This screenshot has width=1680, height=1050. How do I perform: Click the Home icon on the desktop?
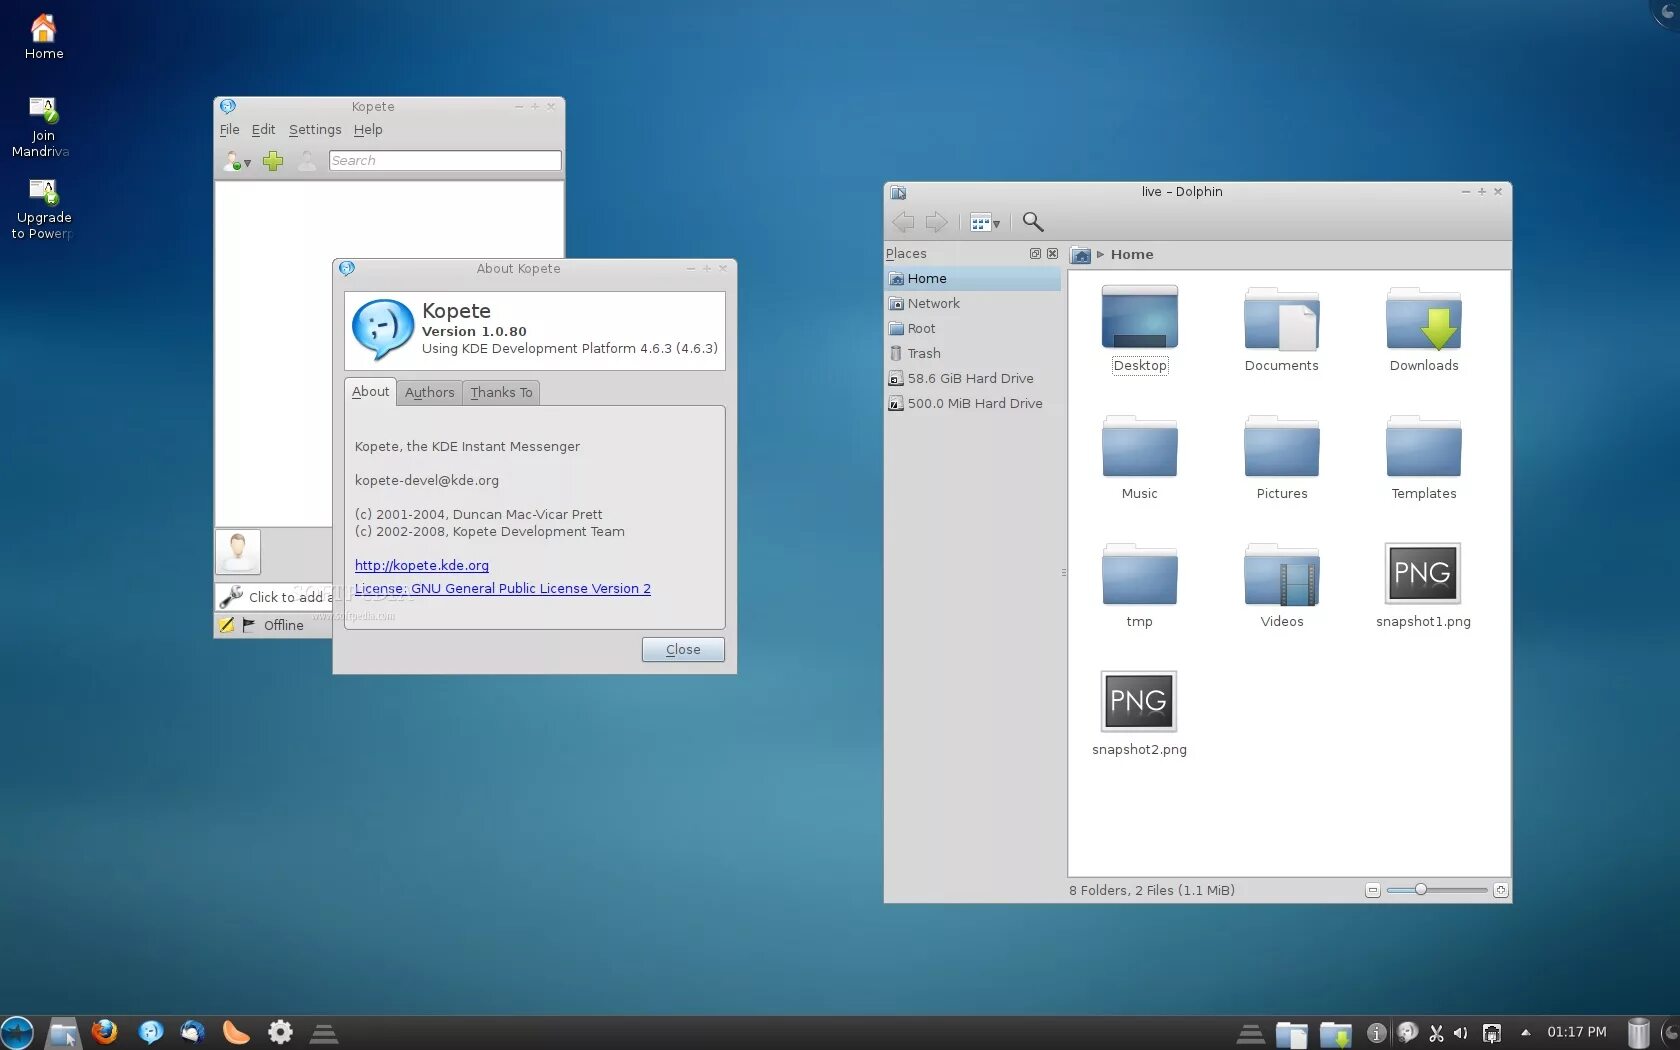(x=44, y=37)
